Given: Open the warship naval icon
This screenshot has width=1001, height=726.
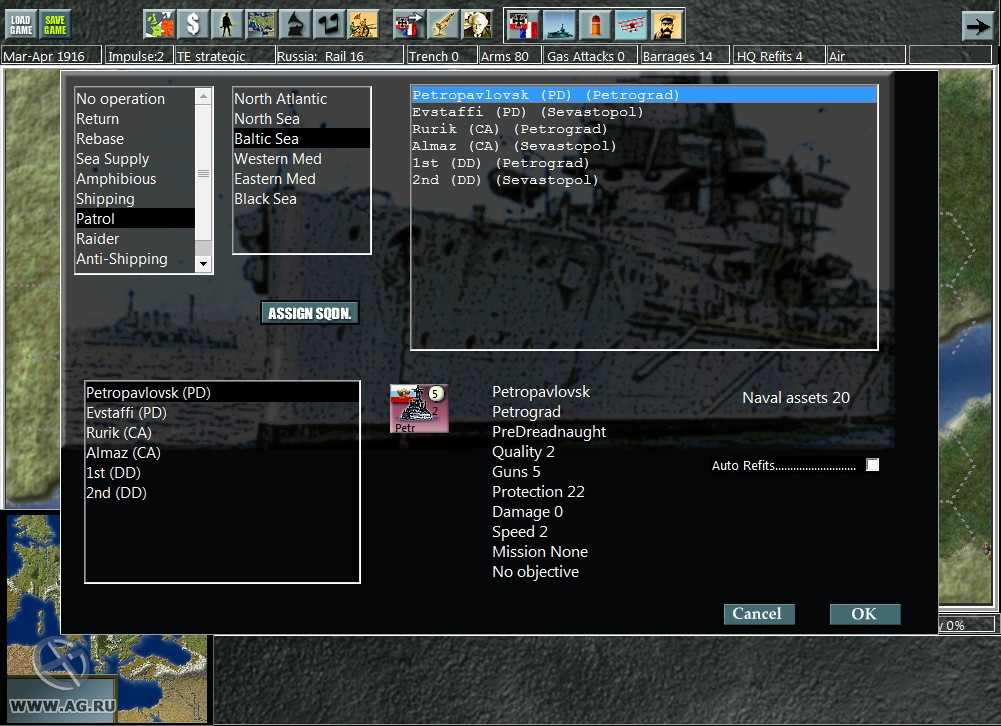Looking at the screenshot, I should click(559, 26).
